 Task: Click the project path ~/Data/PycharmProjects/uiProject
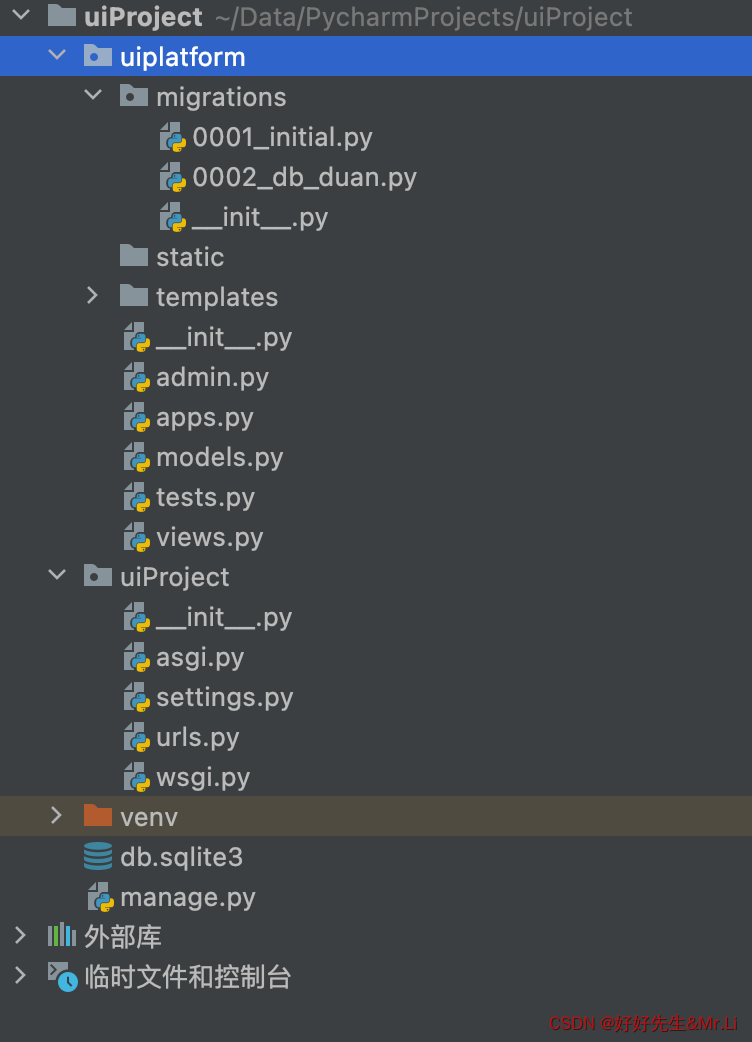pyautogui.click(x=424, y=17)
